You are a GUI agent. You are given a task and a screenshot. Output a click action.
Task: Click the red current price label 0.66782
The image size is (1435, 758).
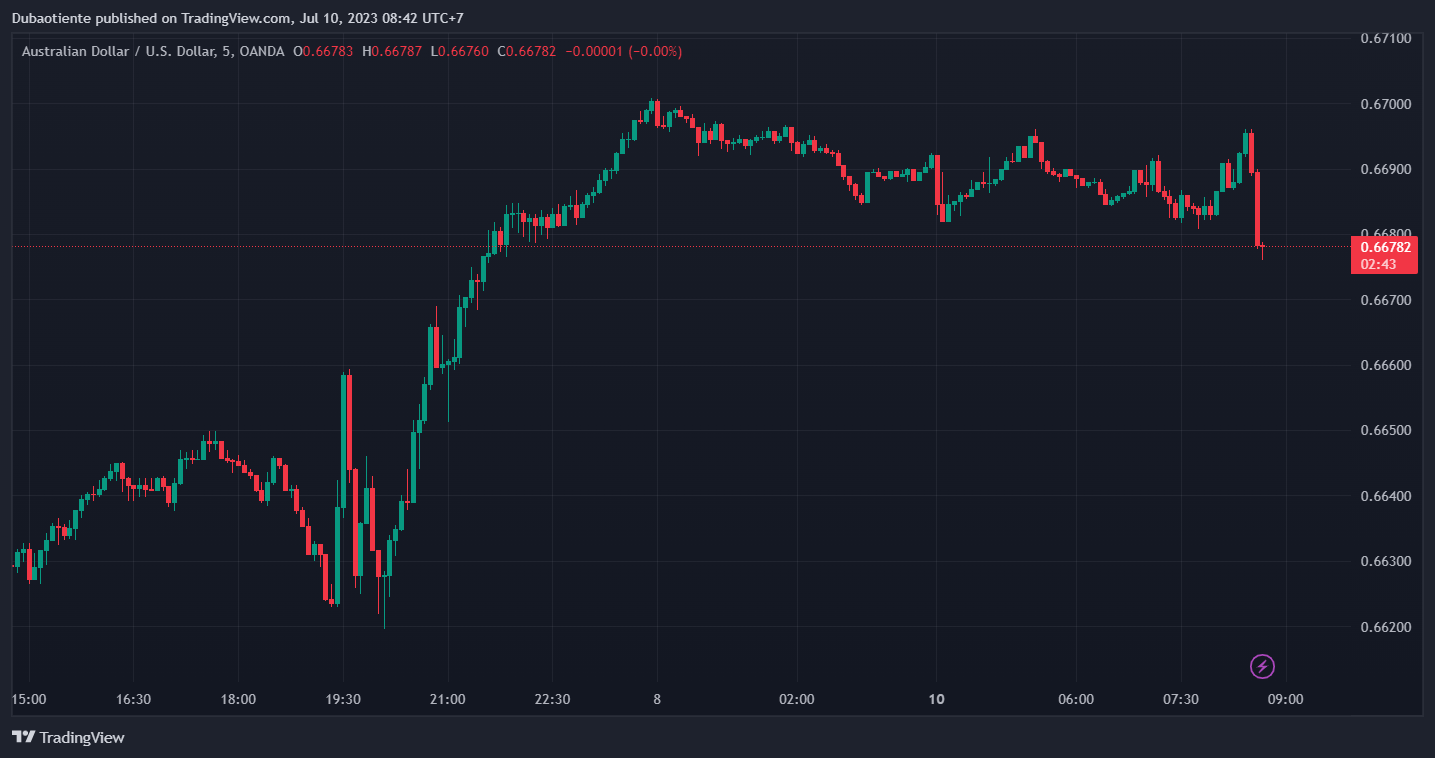pyautogui.click(x=1385, y=247)
